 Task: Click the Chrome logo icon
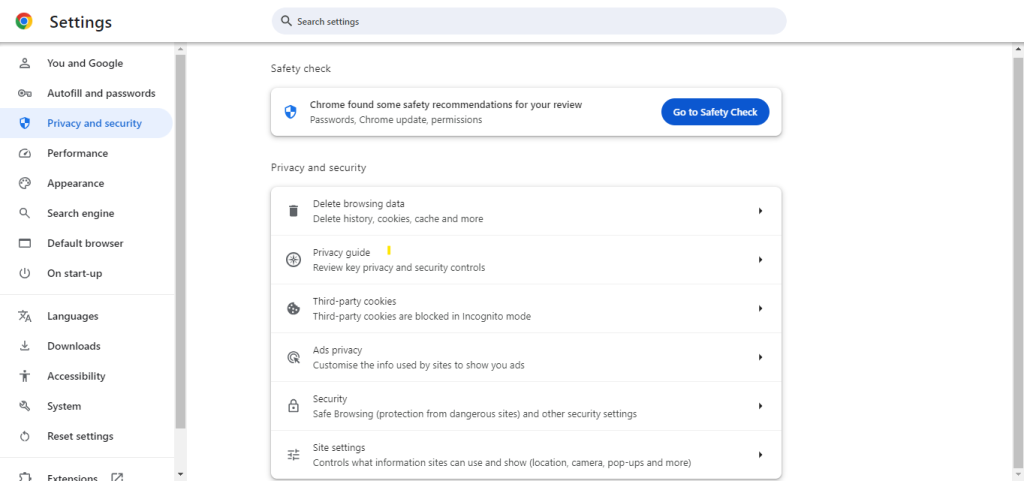pos(24,22)
